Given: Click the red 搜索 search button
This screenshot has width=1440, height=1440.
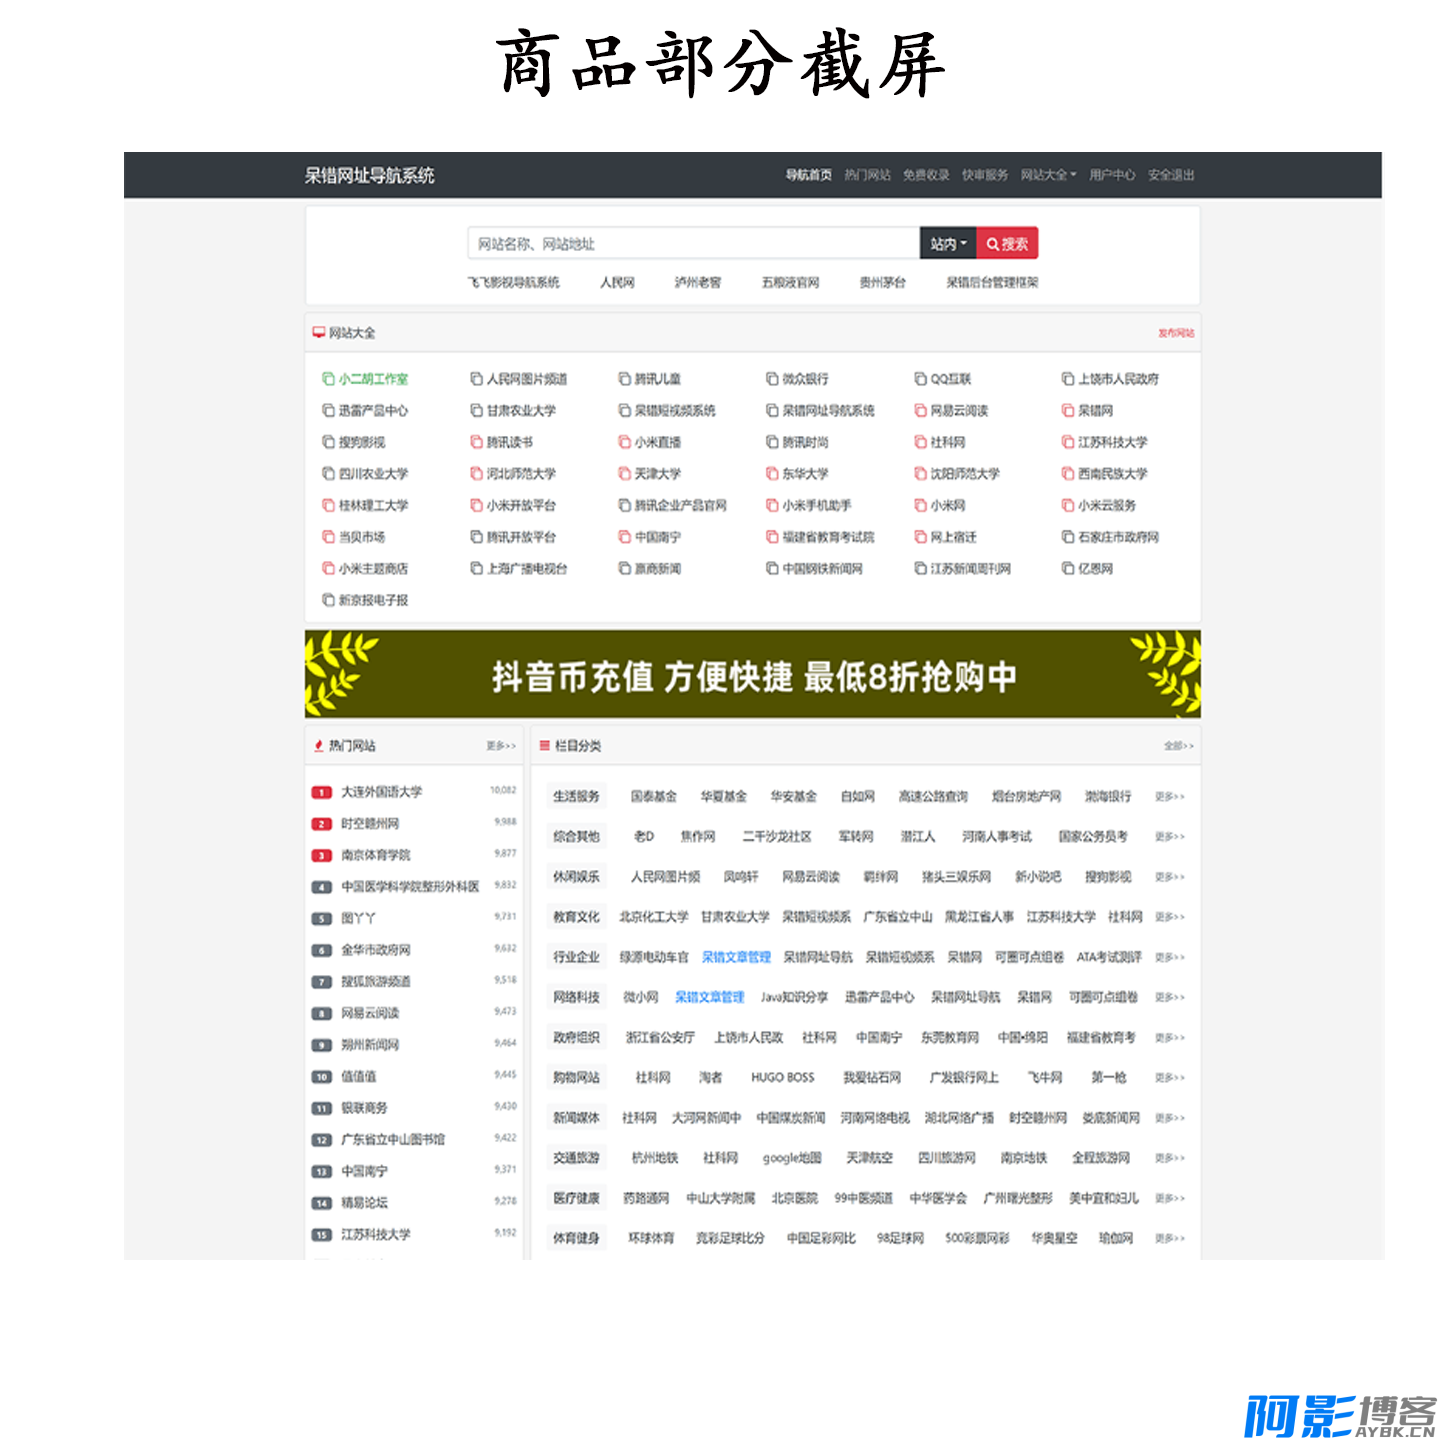Looking at the screenshot, I should coord(1007,244).
